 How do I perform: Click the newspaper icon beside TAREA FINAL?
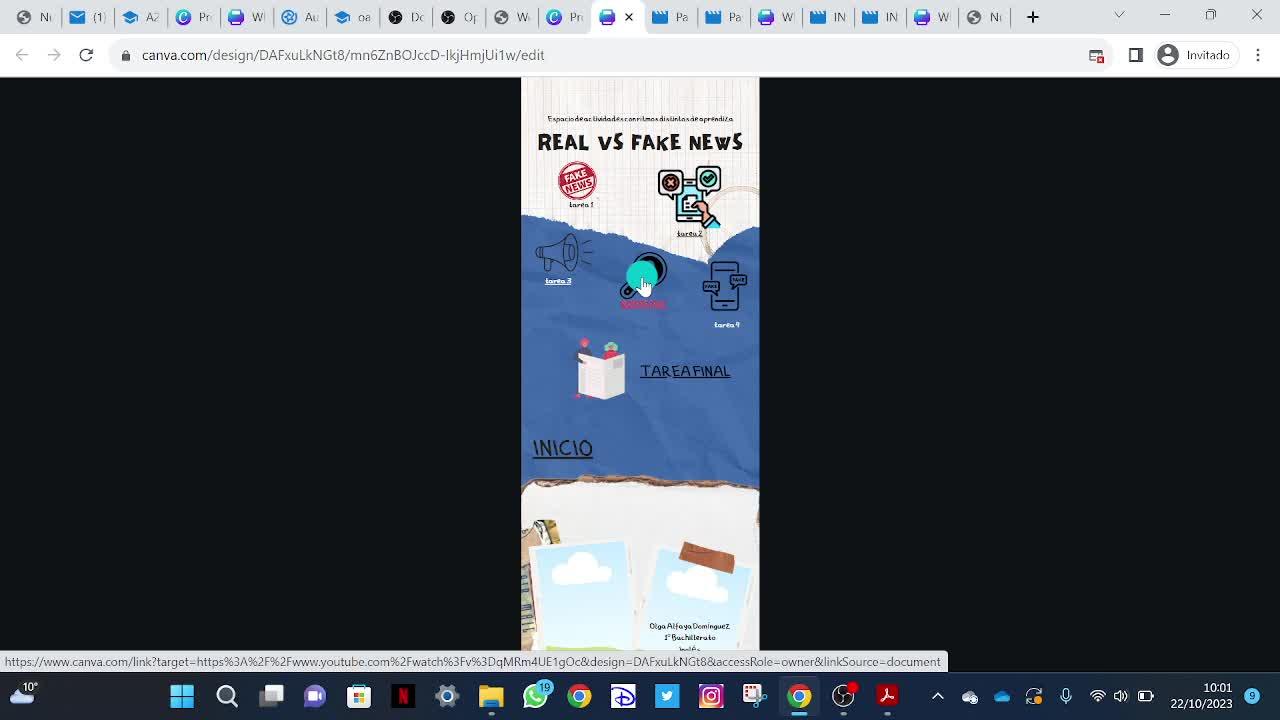600,370
